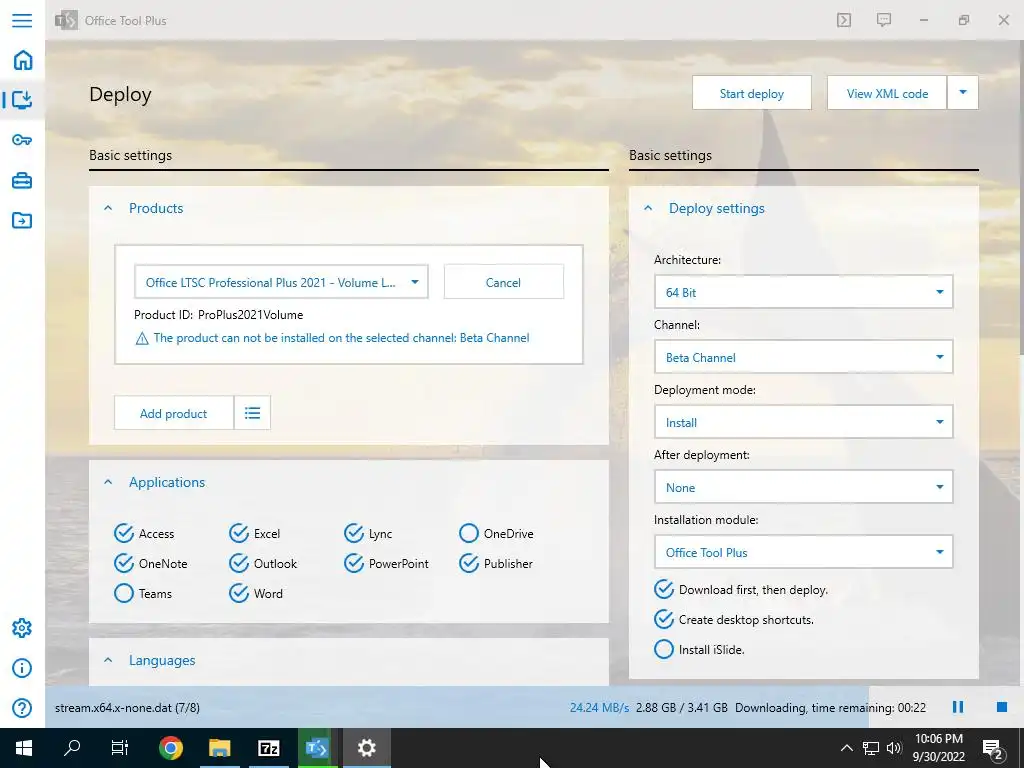This screenshot has height=768, width=1024.
Task: Open the taskbar clock showing 10:06 PM
Action: 939,748
